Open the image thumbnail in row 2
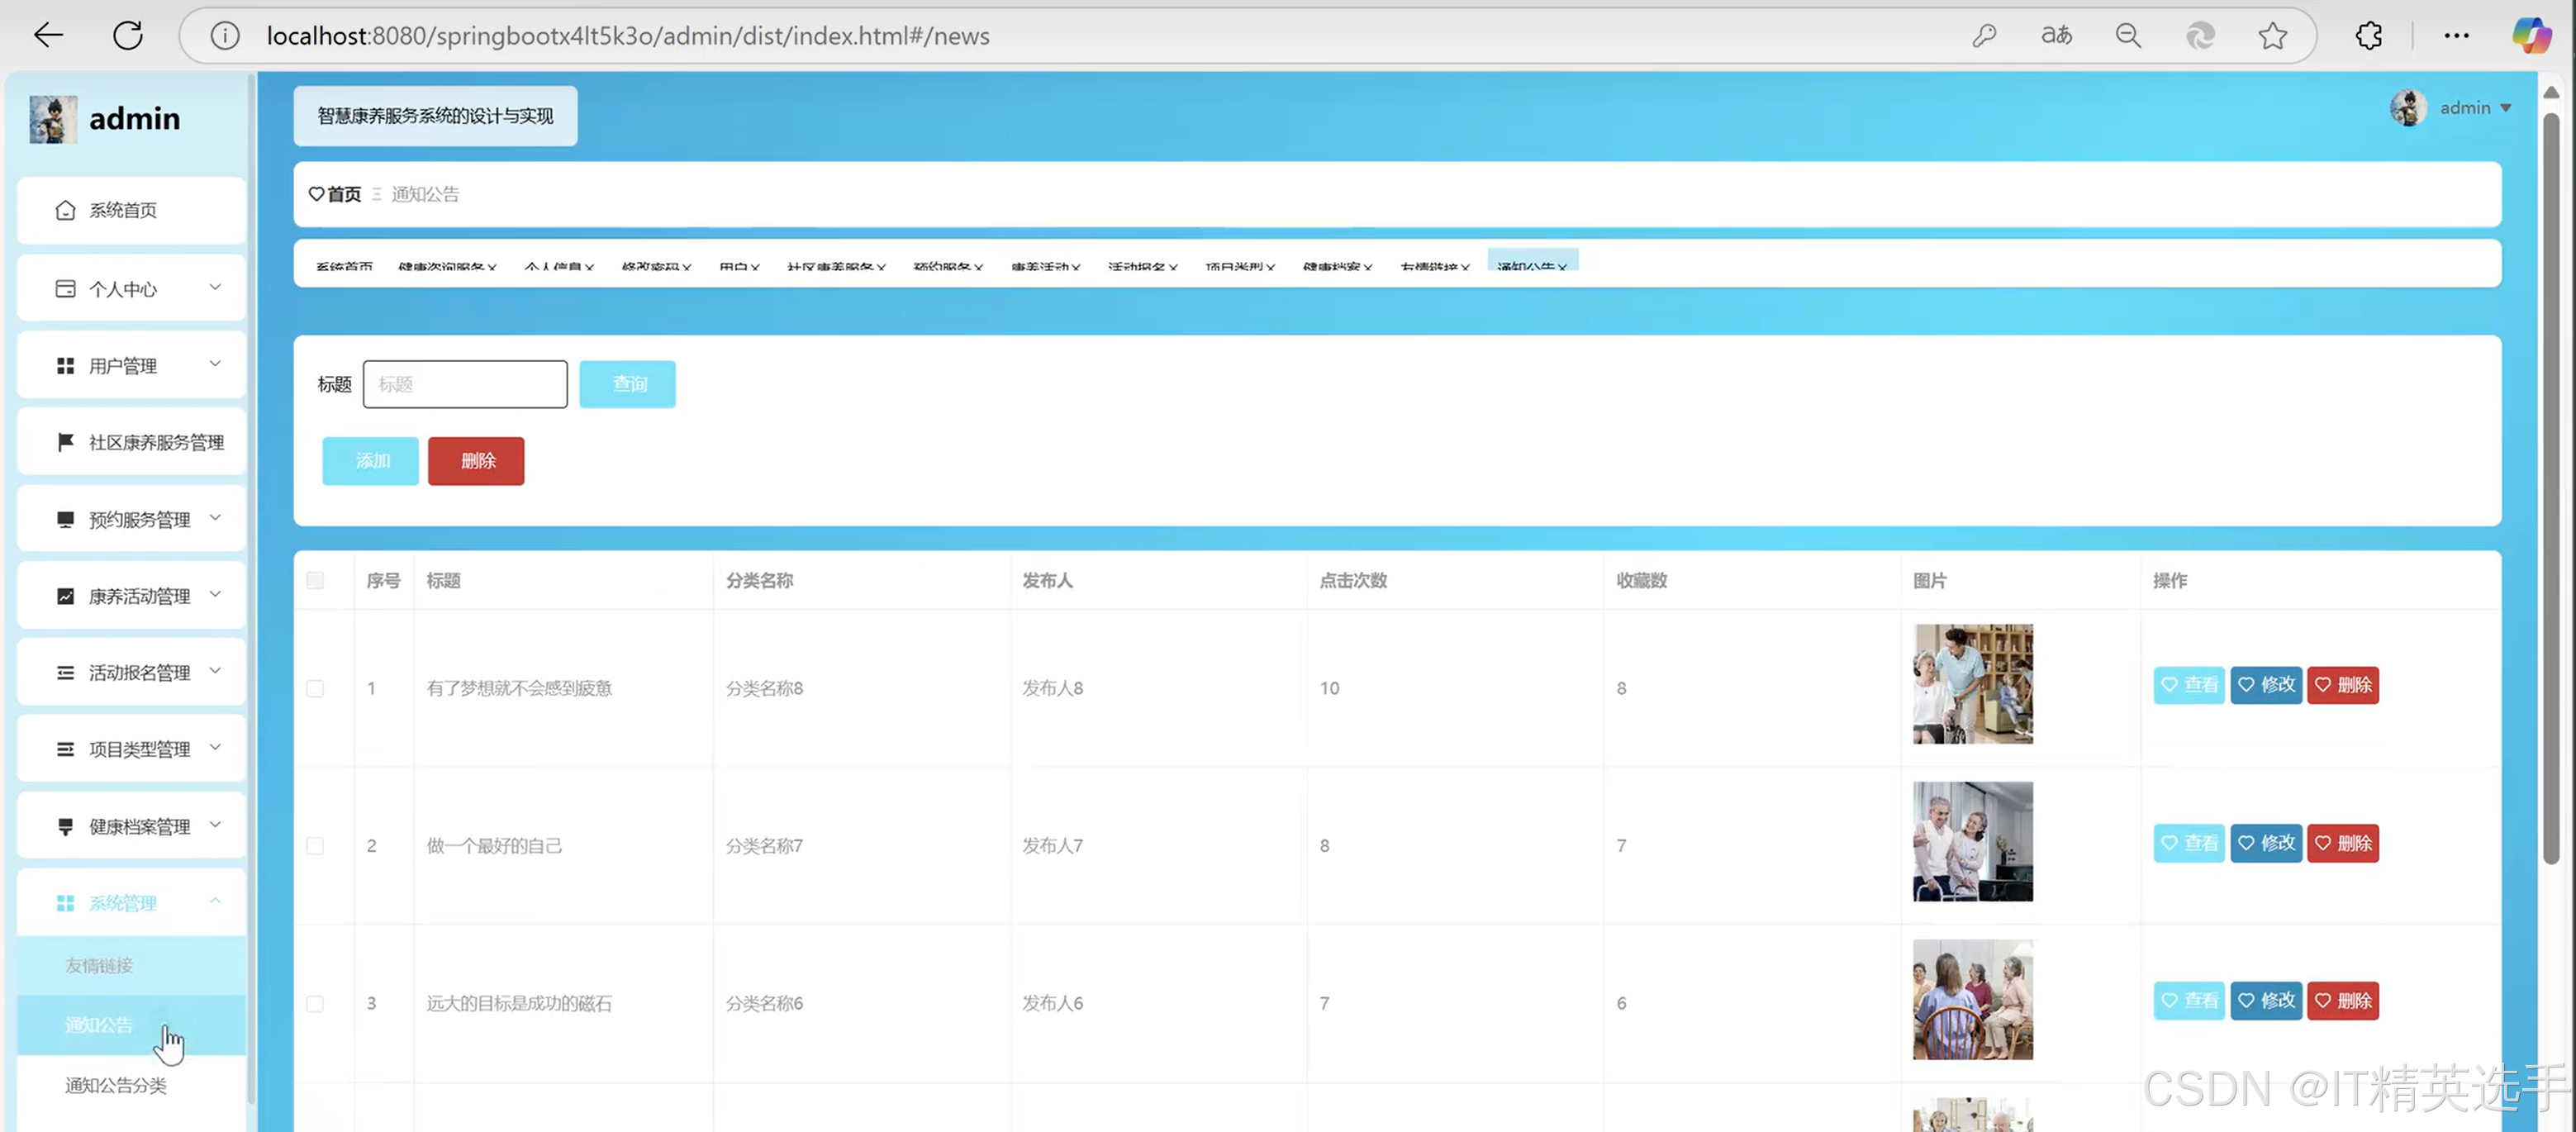Screen dimensions: 2576x1132 click(1973, 842)
